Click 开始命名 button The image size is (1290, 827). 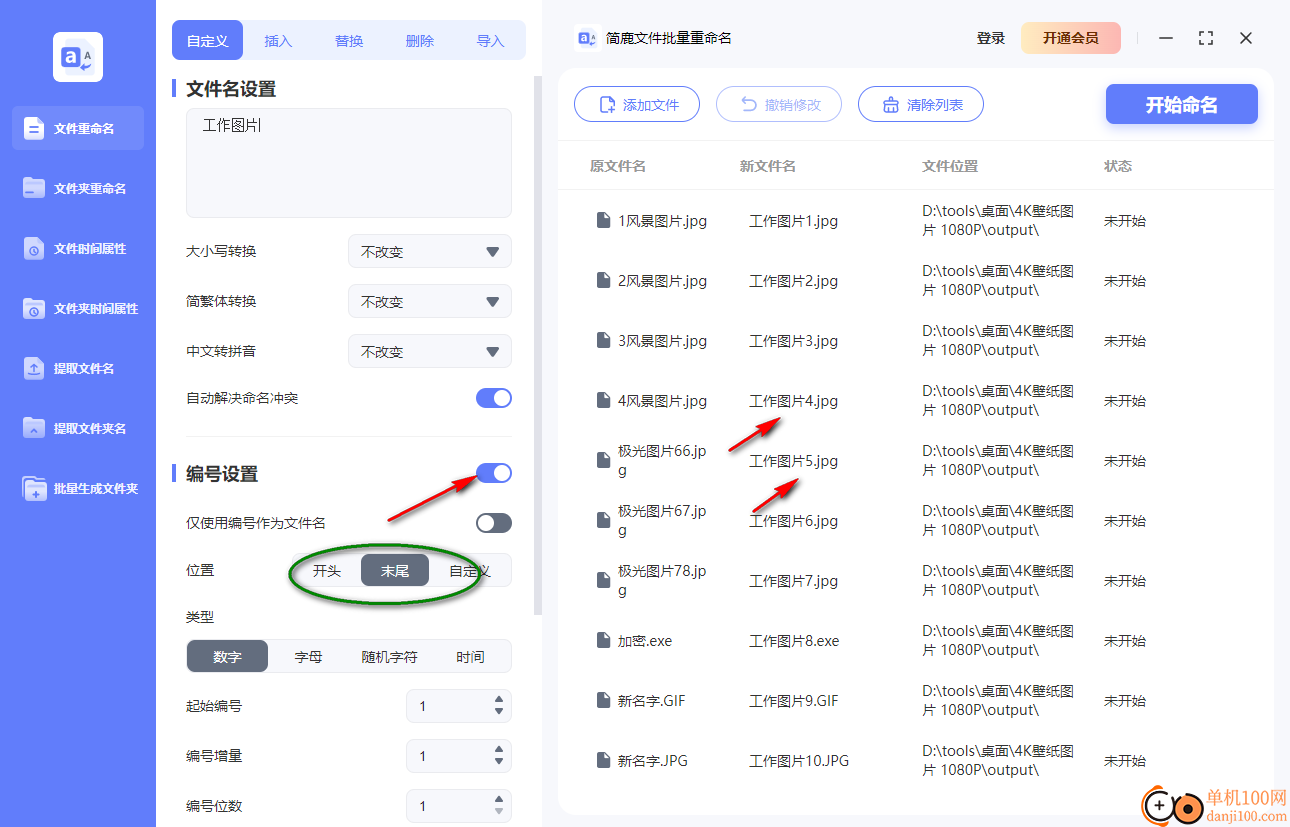pos(1182,104)
